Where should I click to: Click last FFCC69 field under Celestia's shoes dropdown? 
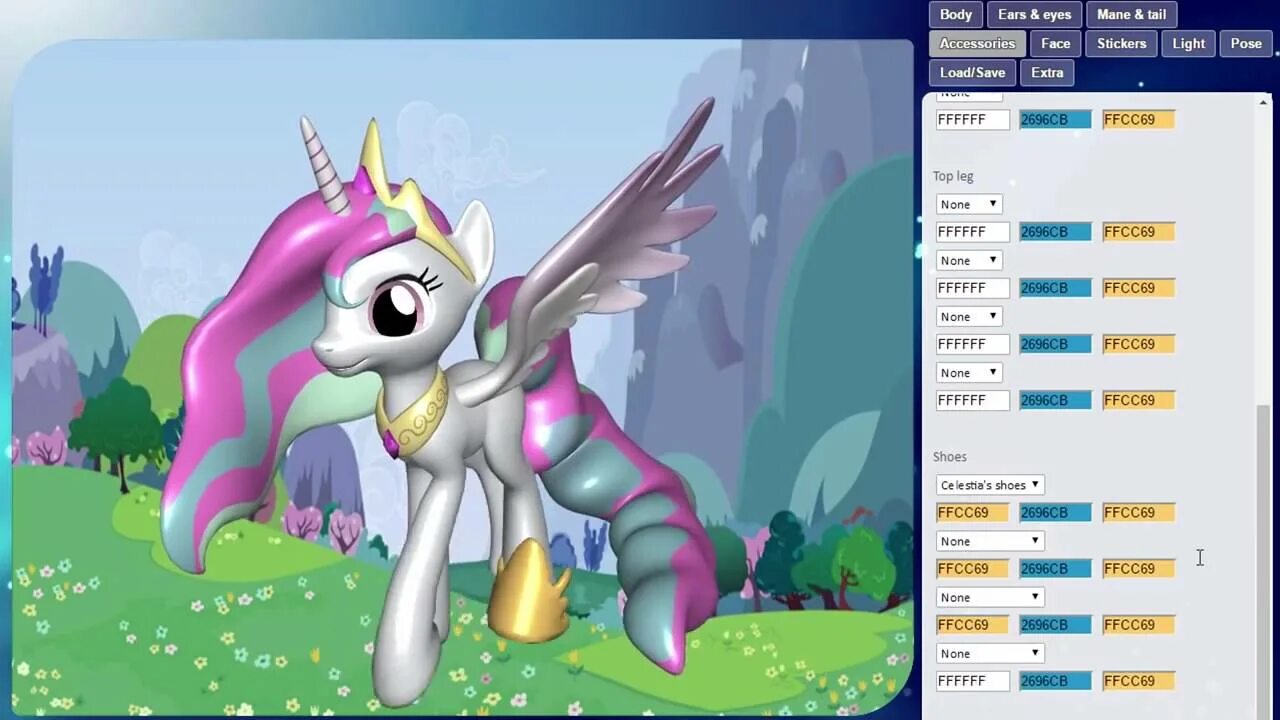(x=1138, y=512)
